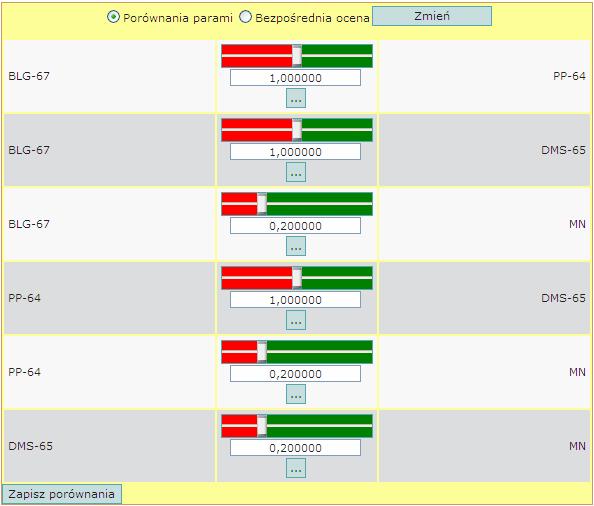Click value field for BLG-67 vs DMS-65
Screen dimensions: 594x506
[x=295, y=152]
